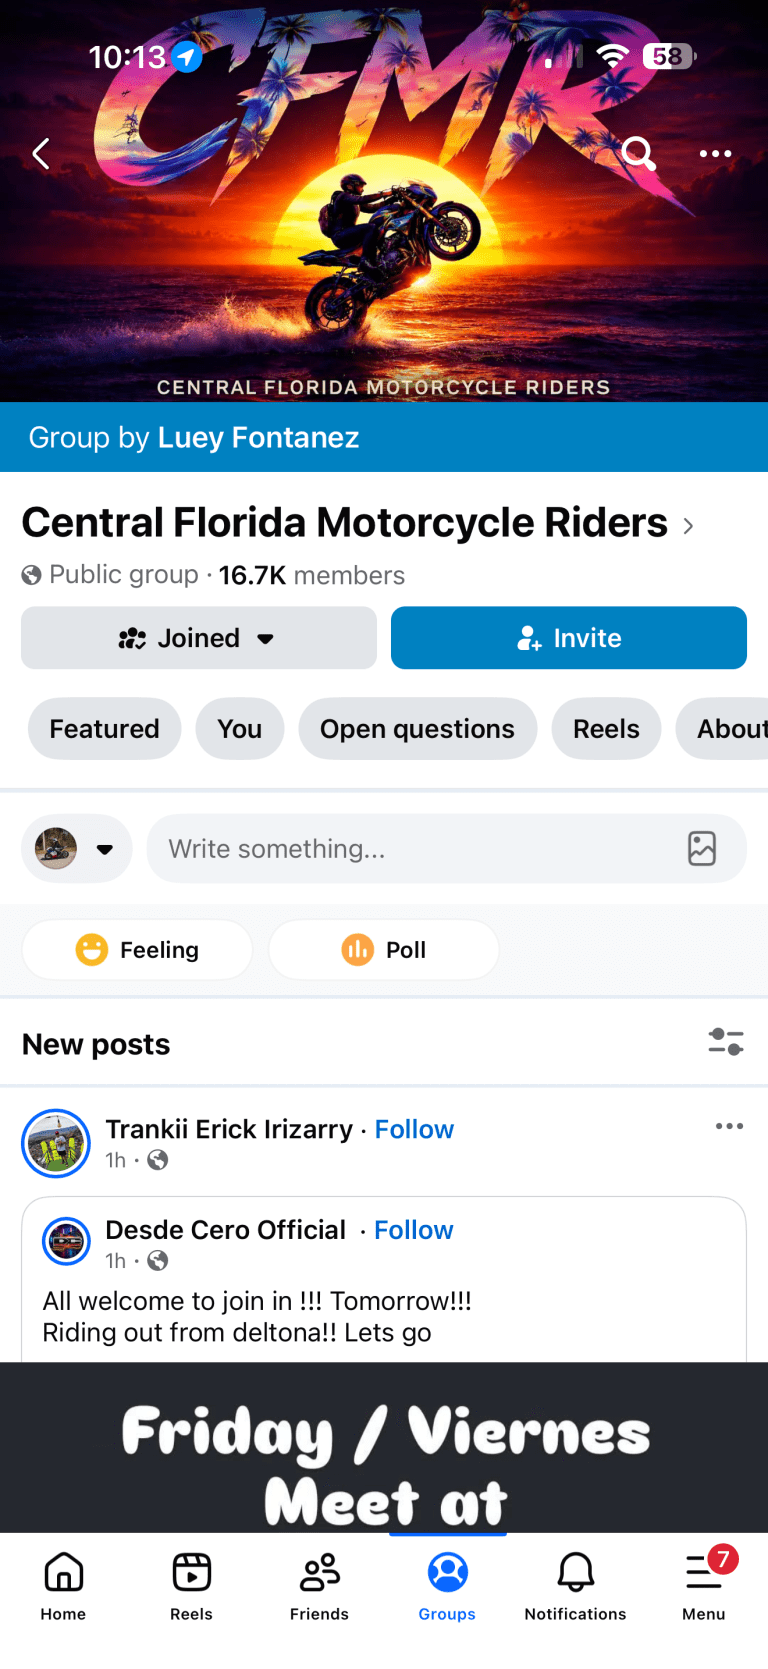Open new posts filter settings icon

(726, 1042)
